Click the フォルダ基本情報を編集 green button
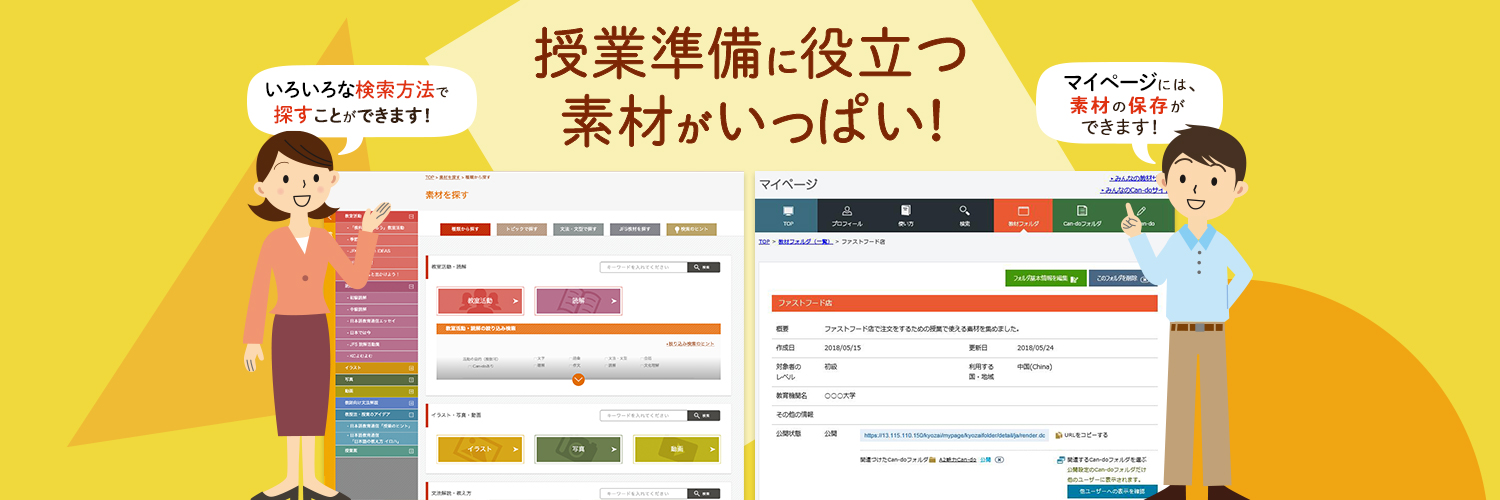1500x500 pixels. [1045, 278]
